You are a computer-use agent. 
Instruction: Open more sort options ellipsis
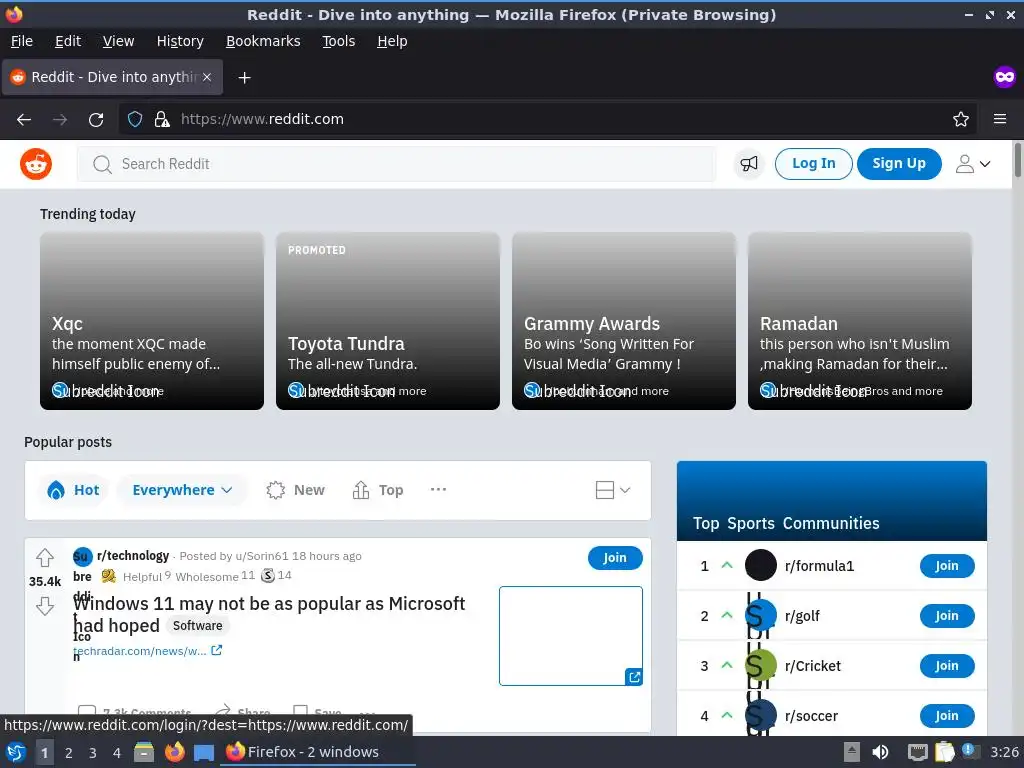[x=438, y=489]
